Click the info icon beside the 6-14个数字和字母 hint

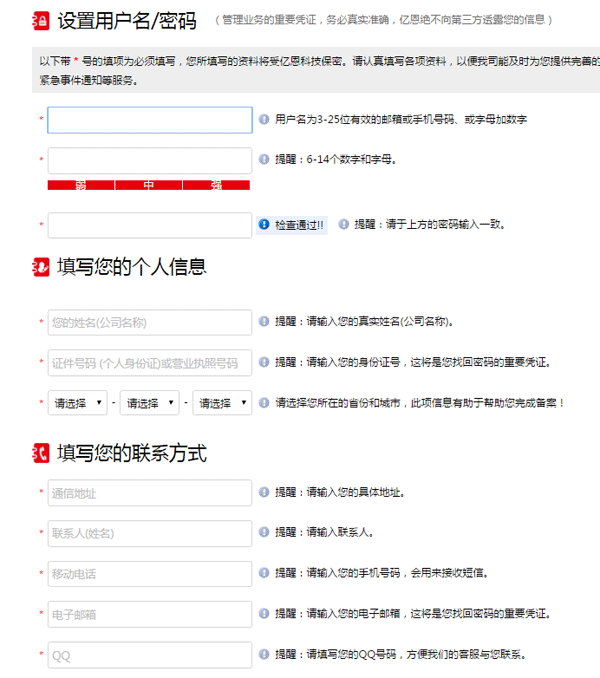click(264, 159)
